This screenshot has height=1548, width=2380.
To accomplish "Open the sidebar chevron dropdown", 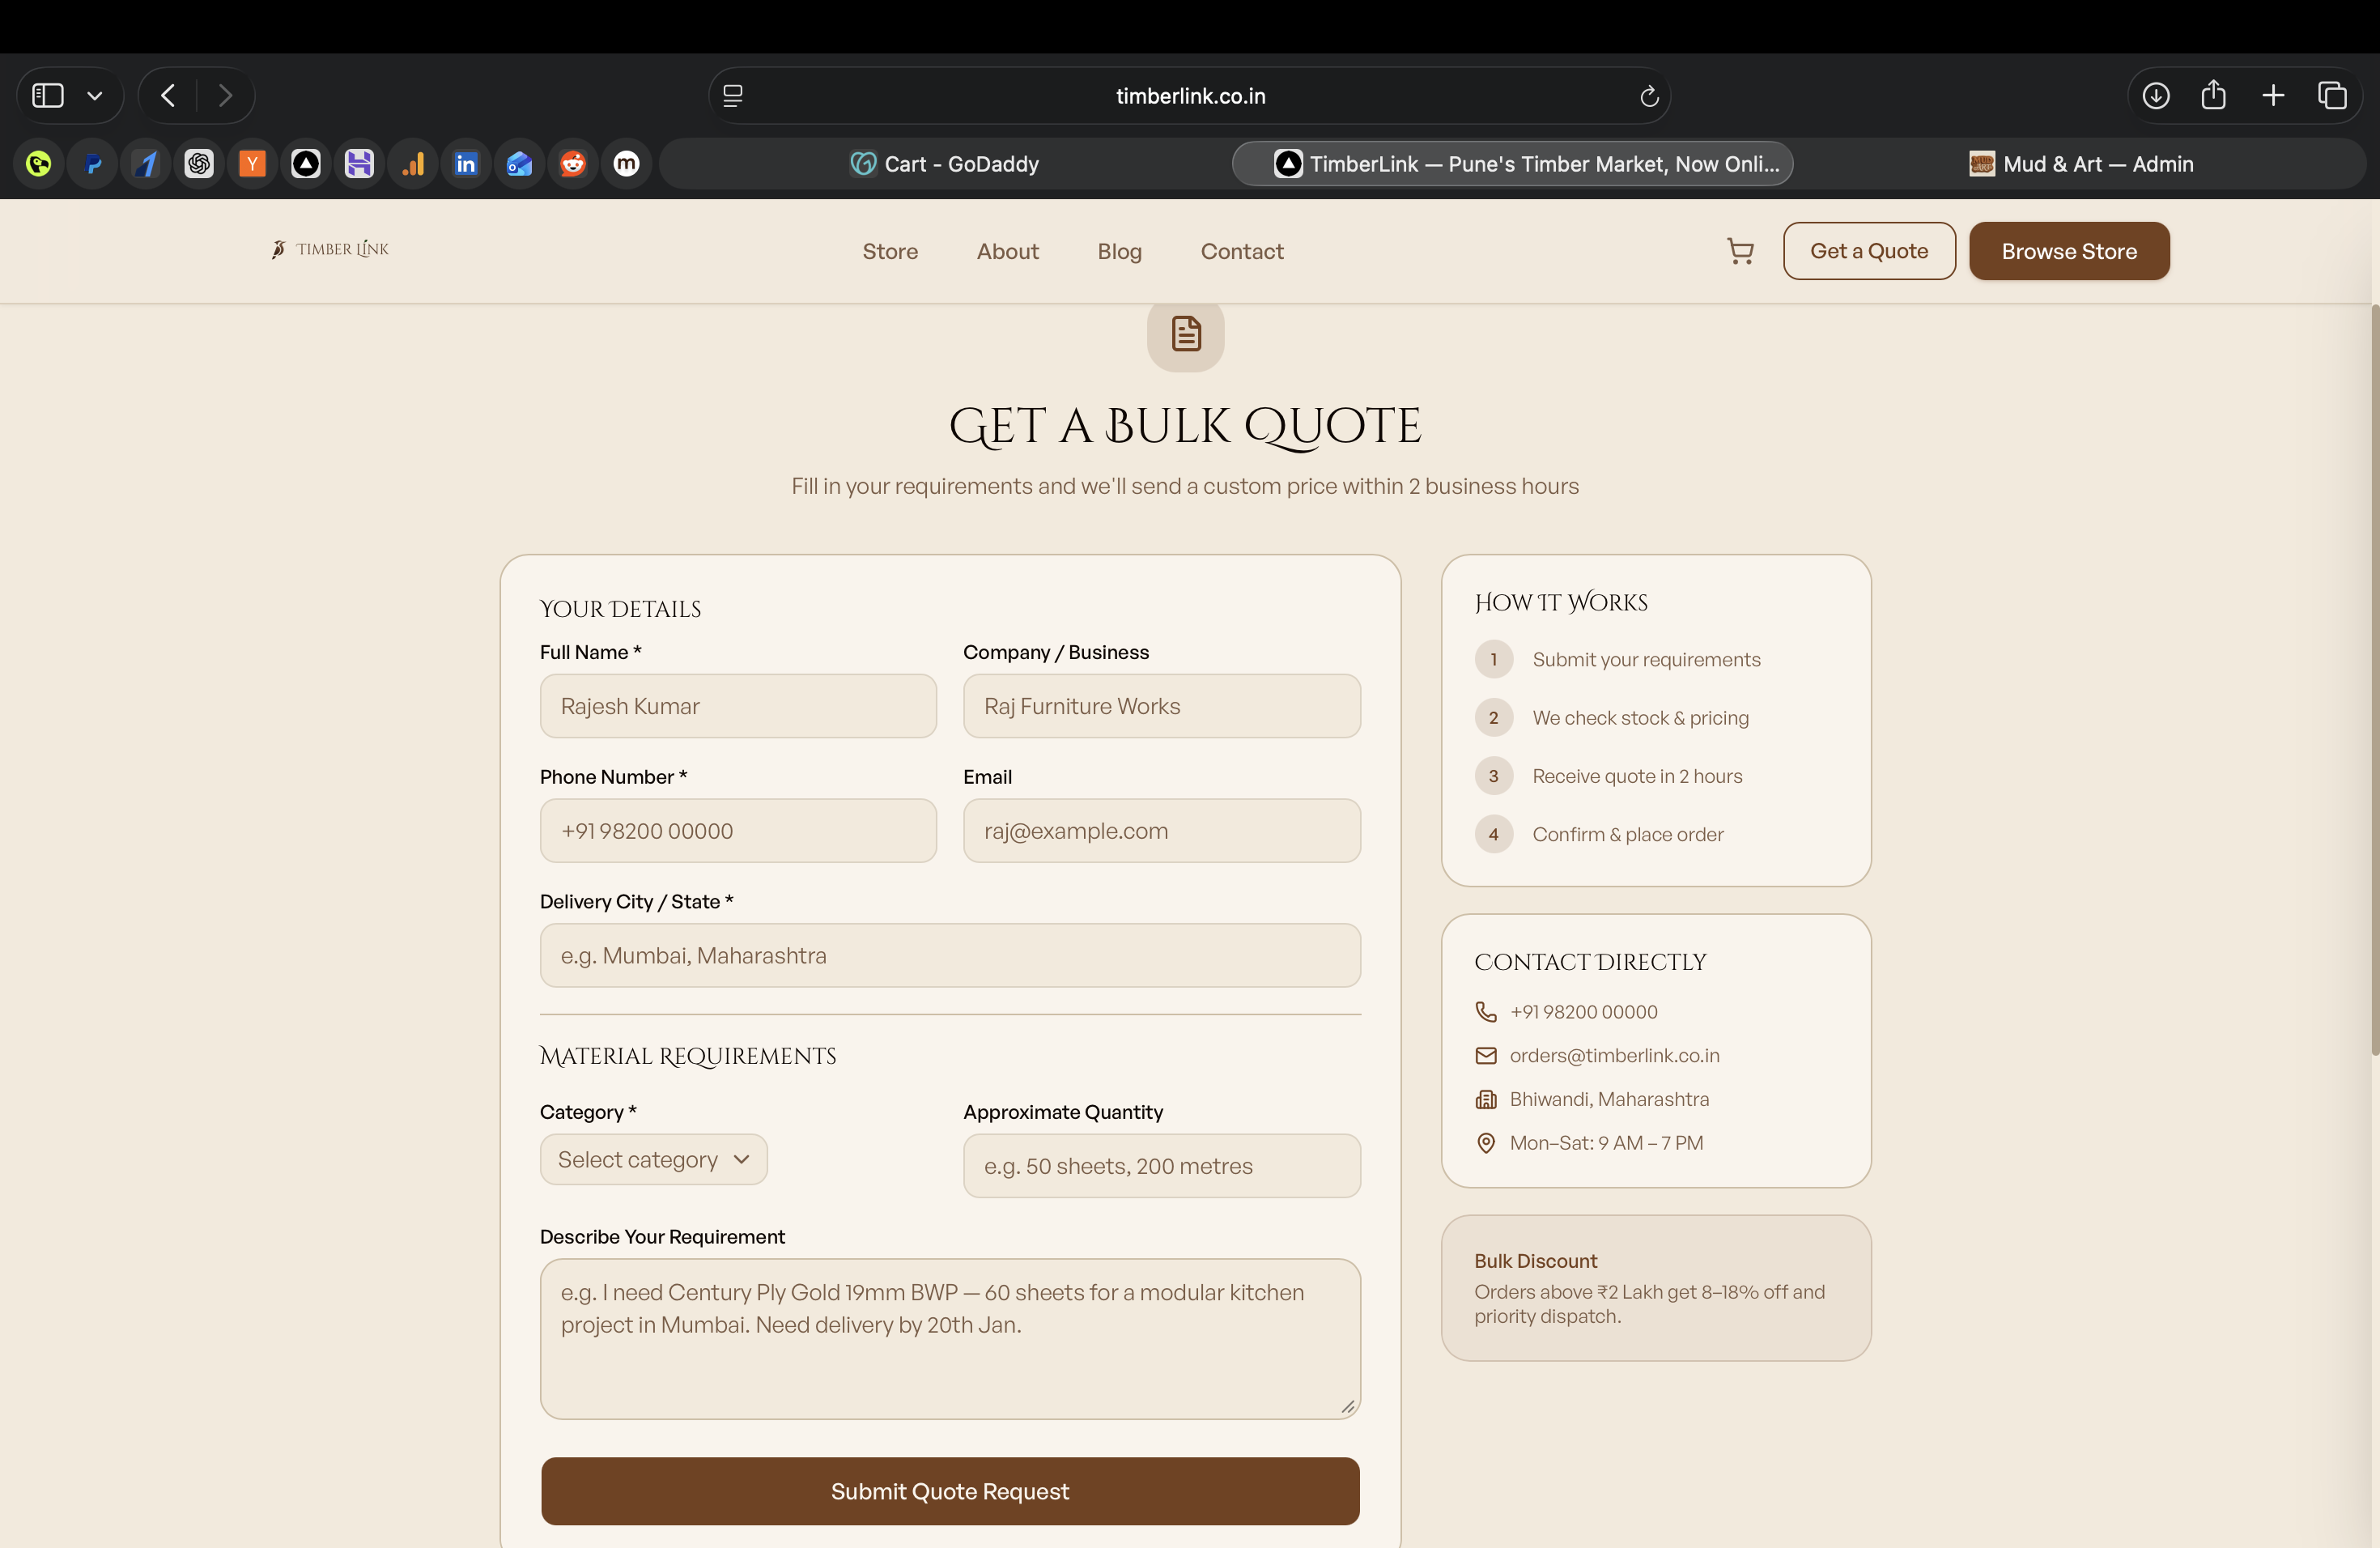I will pyautogui.click(x=95, y=95).
